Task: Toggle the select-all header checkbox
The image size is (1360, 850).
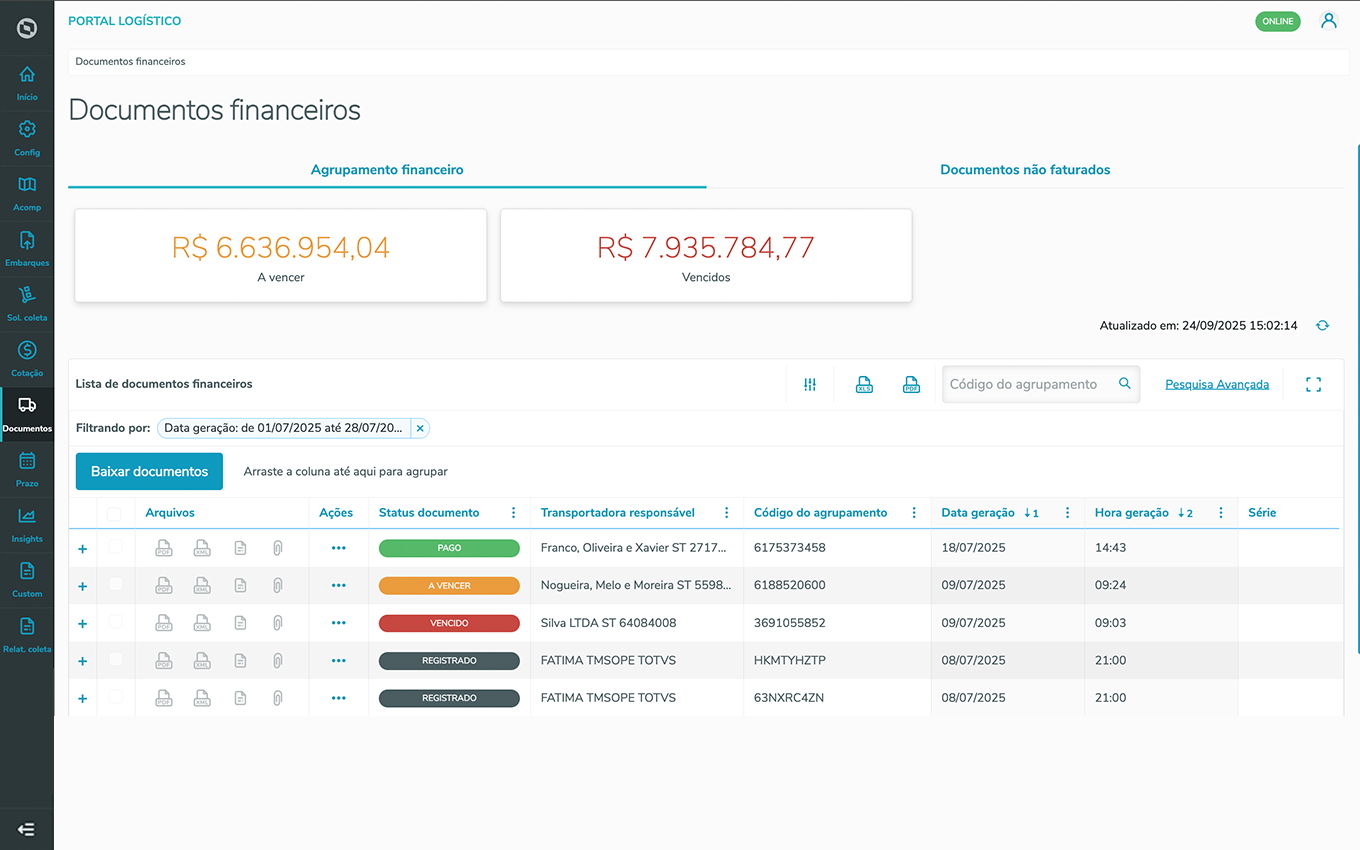Action: (x=114, y=514)
